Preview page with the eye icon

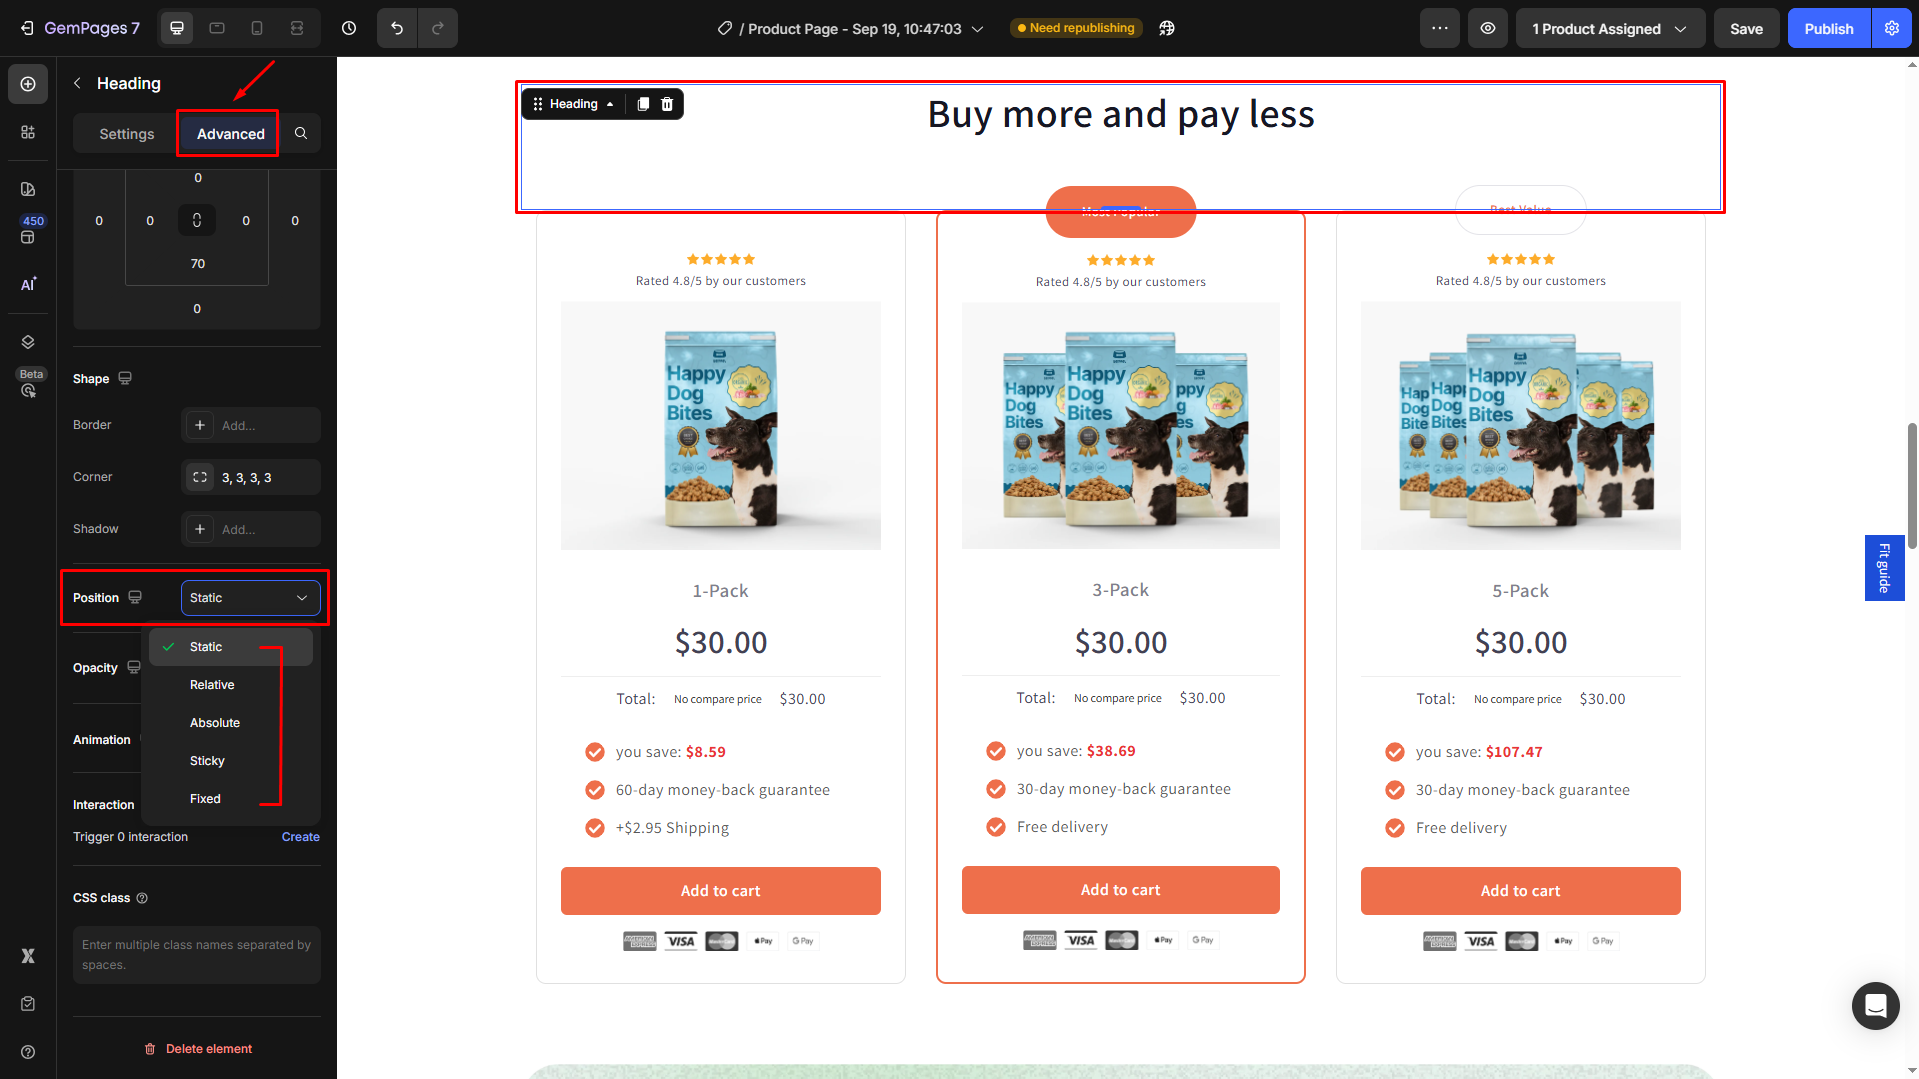coord(1488,28)
